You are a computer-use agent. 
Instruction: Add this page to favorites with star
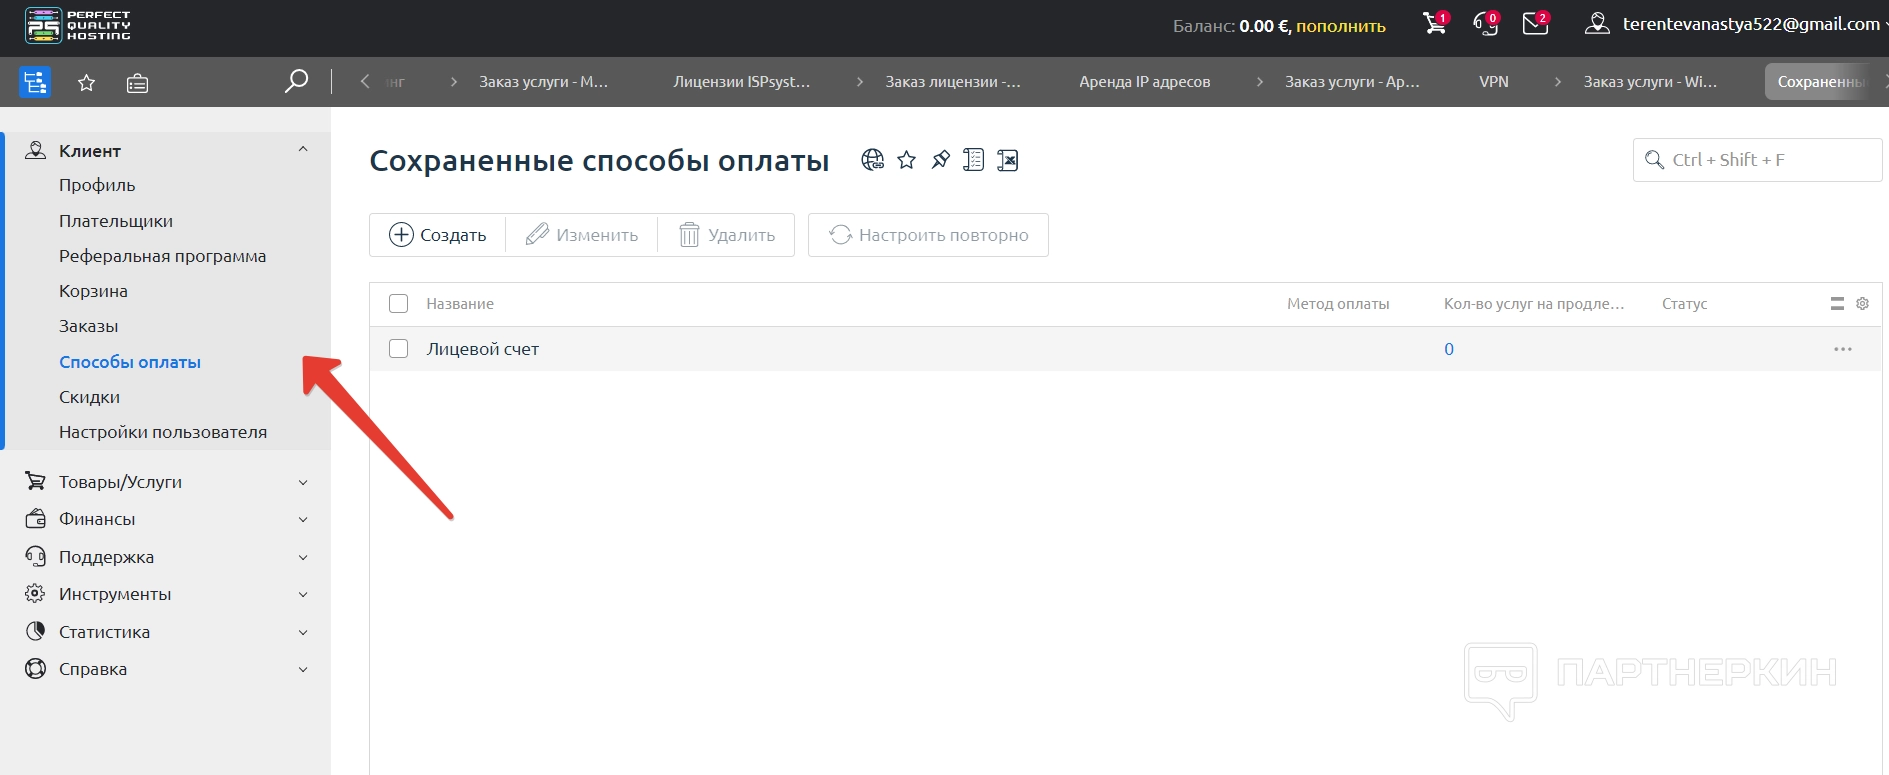[x=907, y=160]
